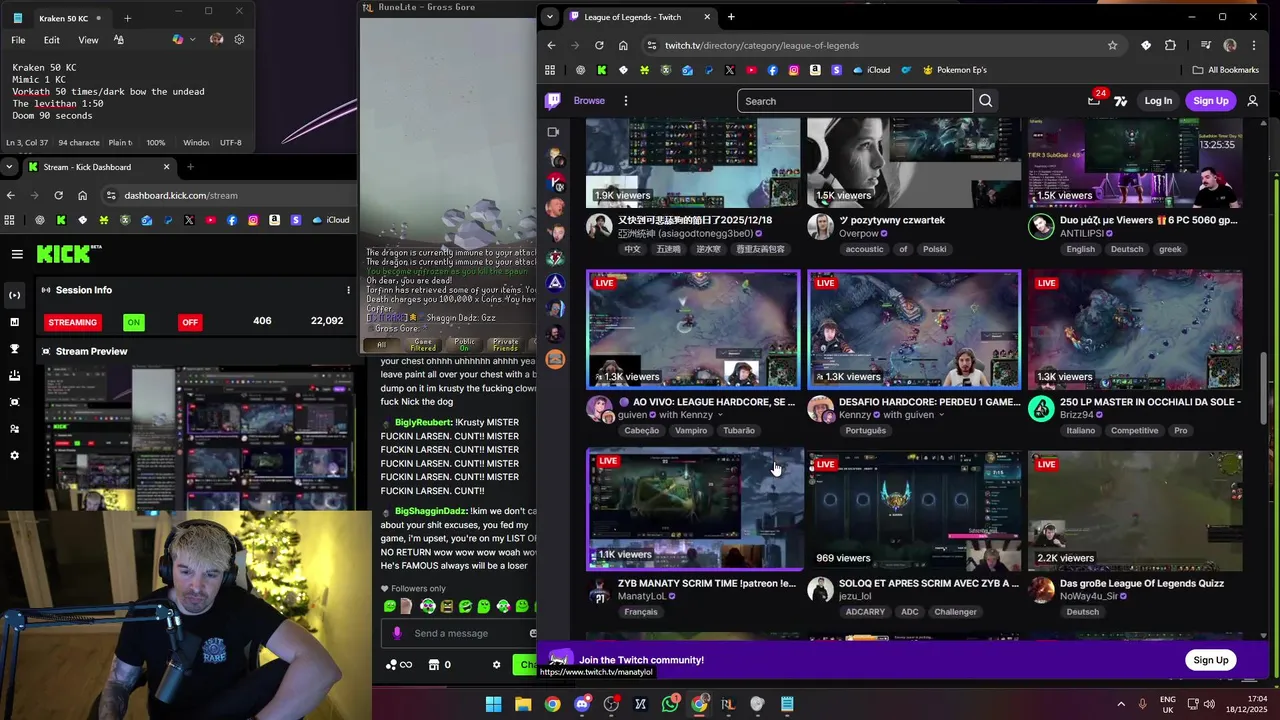Open iCloud bookmark in Twitch window
1280x720 pixels.
[870, 70]
